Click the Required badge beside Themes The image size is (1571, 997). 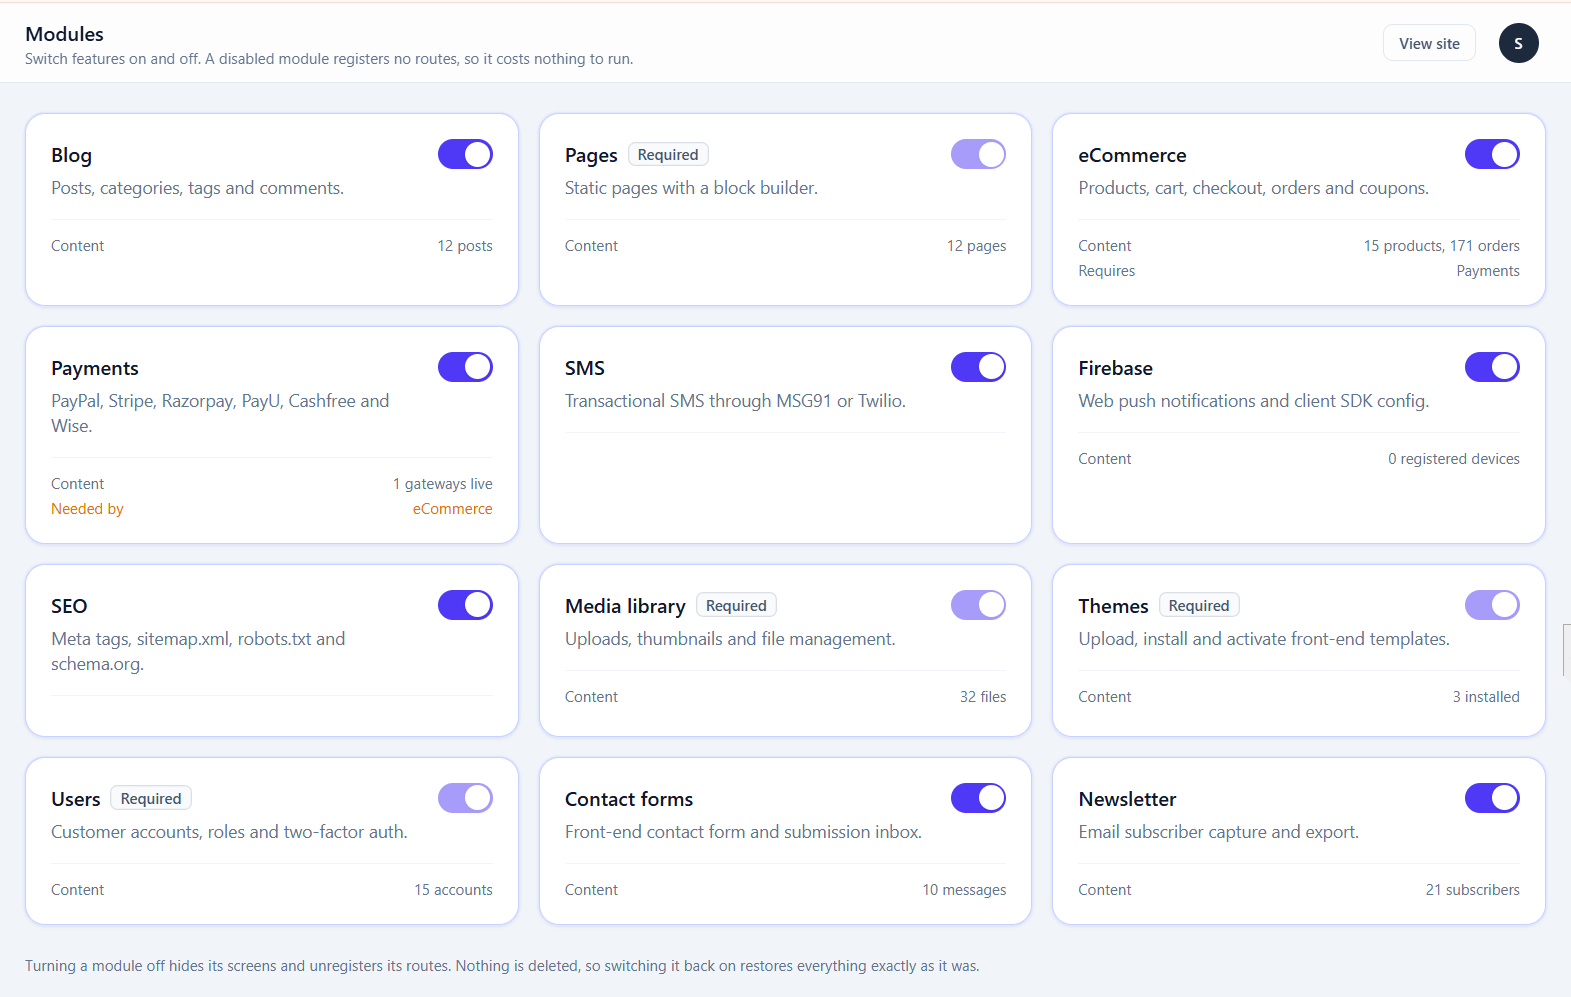1199,606
